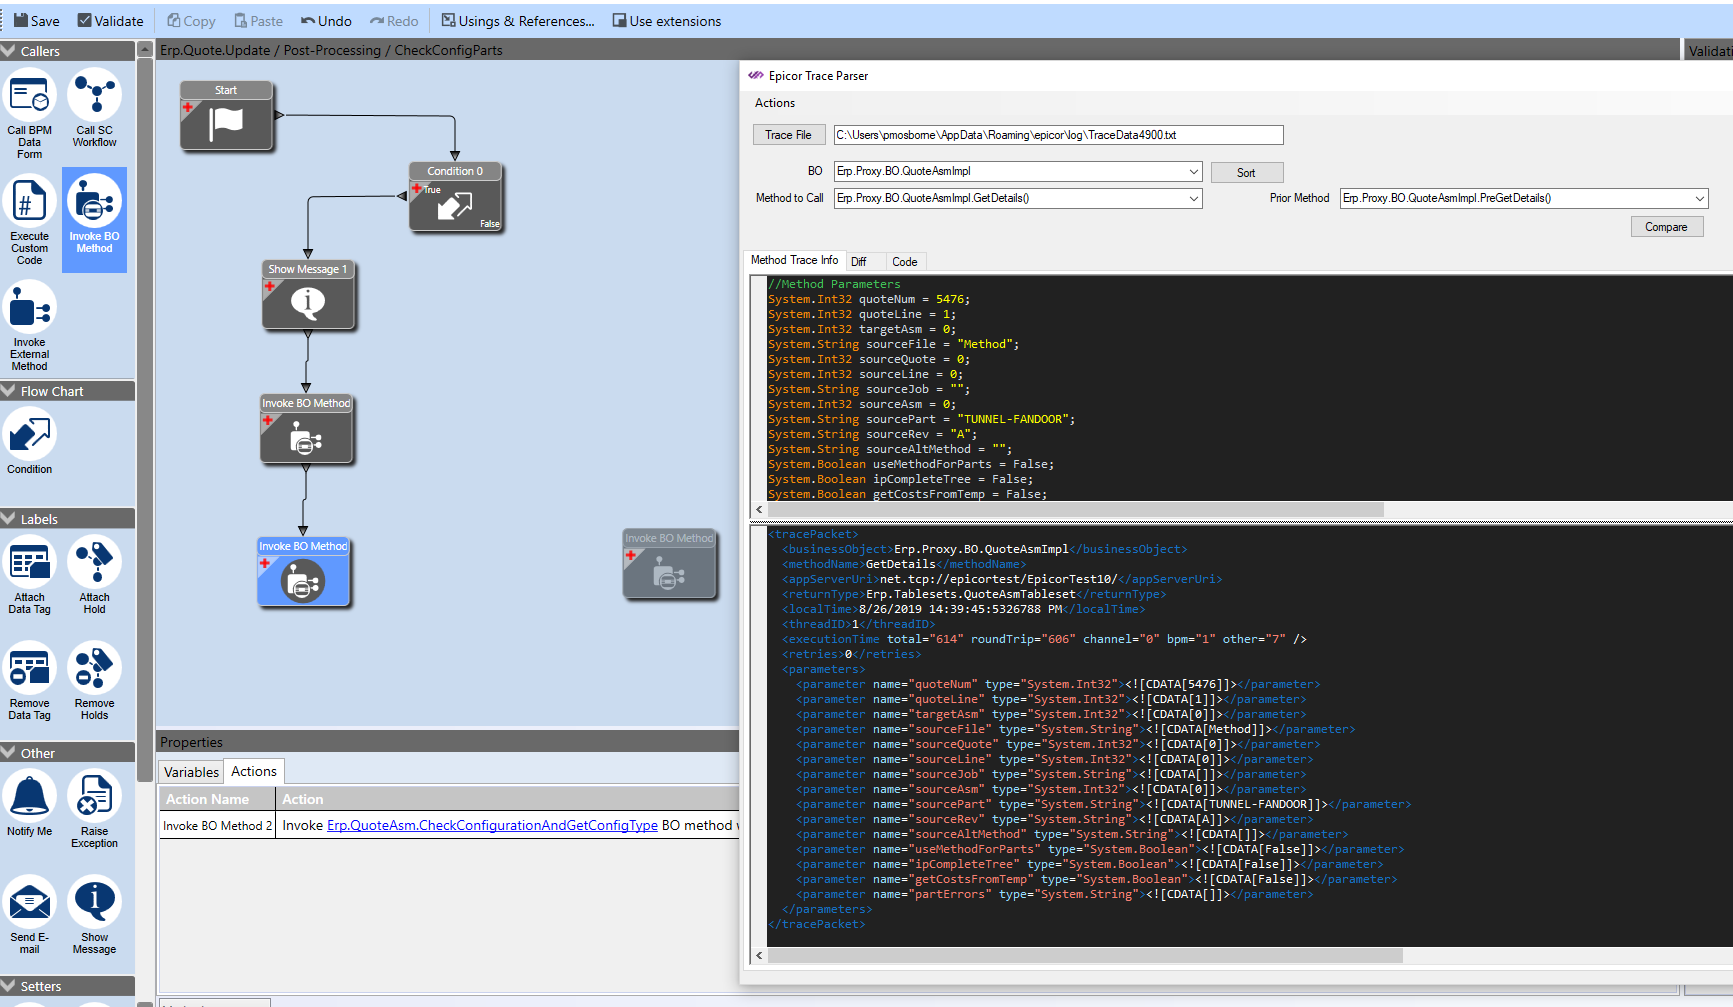This screenshot has height=1007, width=1733.
Task: Click the Redo toolbar button
Action: pos(394,21)
